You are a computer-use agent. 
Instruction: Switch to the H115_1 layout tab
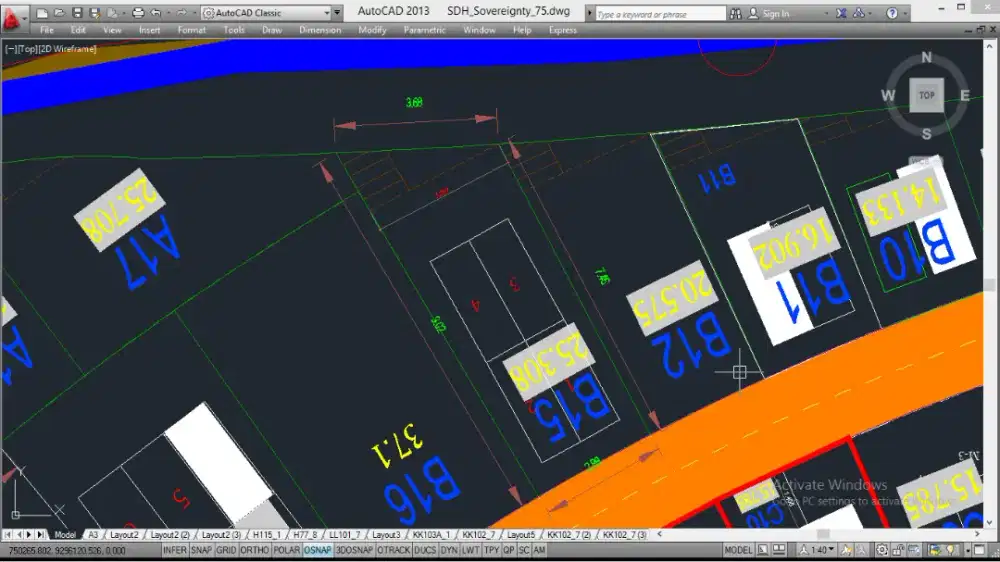tap(267, 535)
